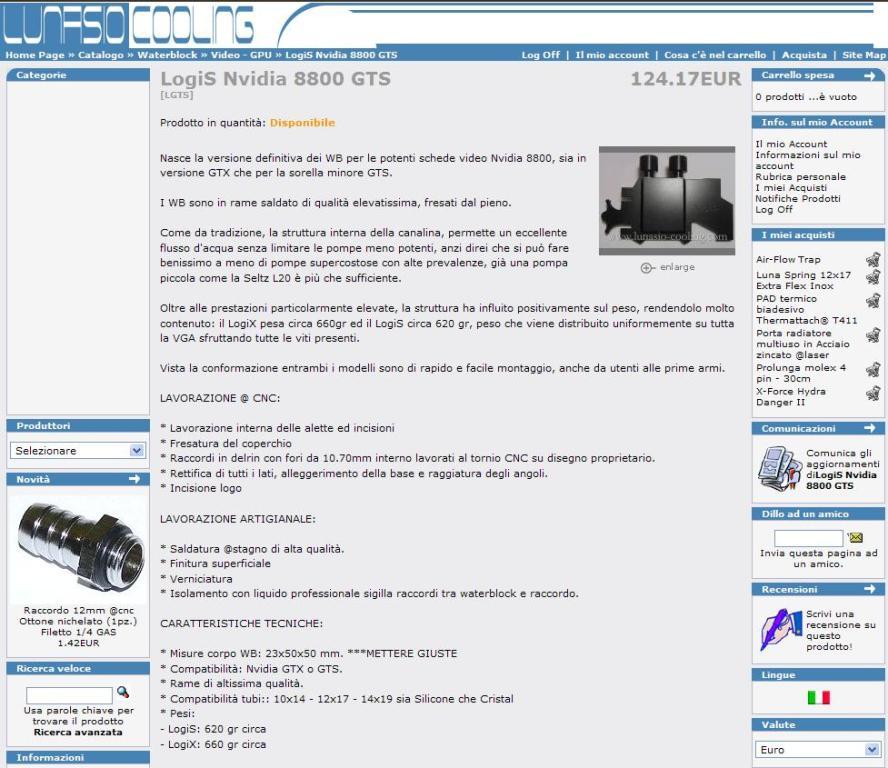The image size is (888, 768).
Task: Open I miei Acquisti link
Action: point(791,187)
